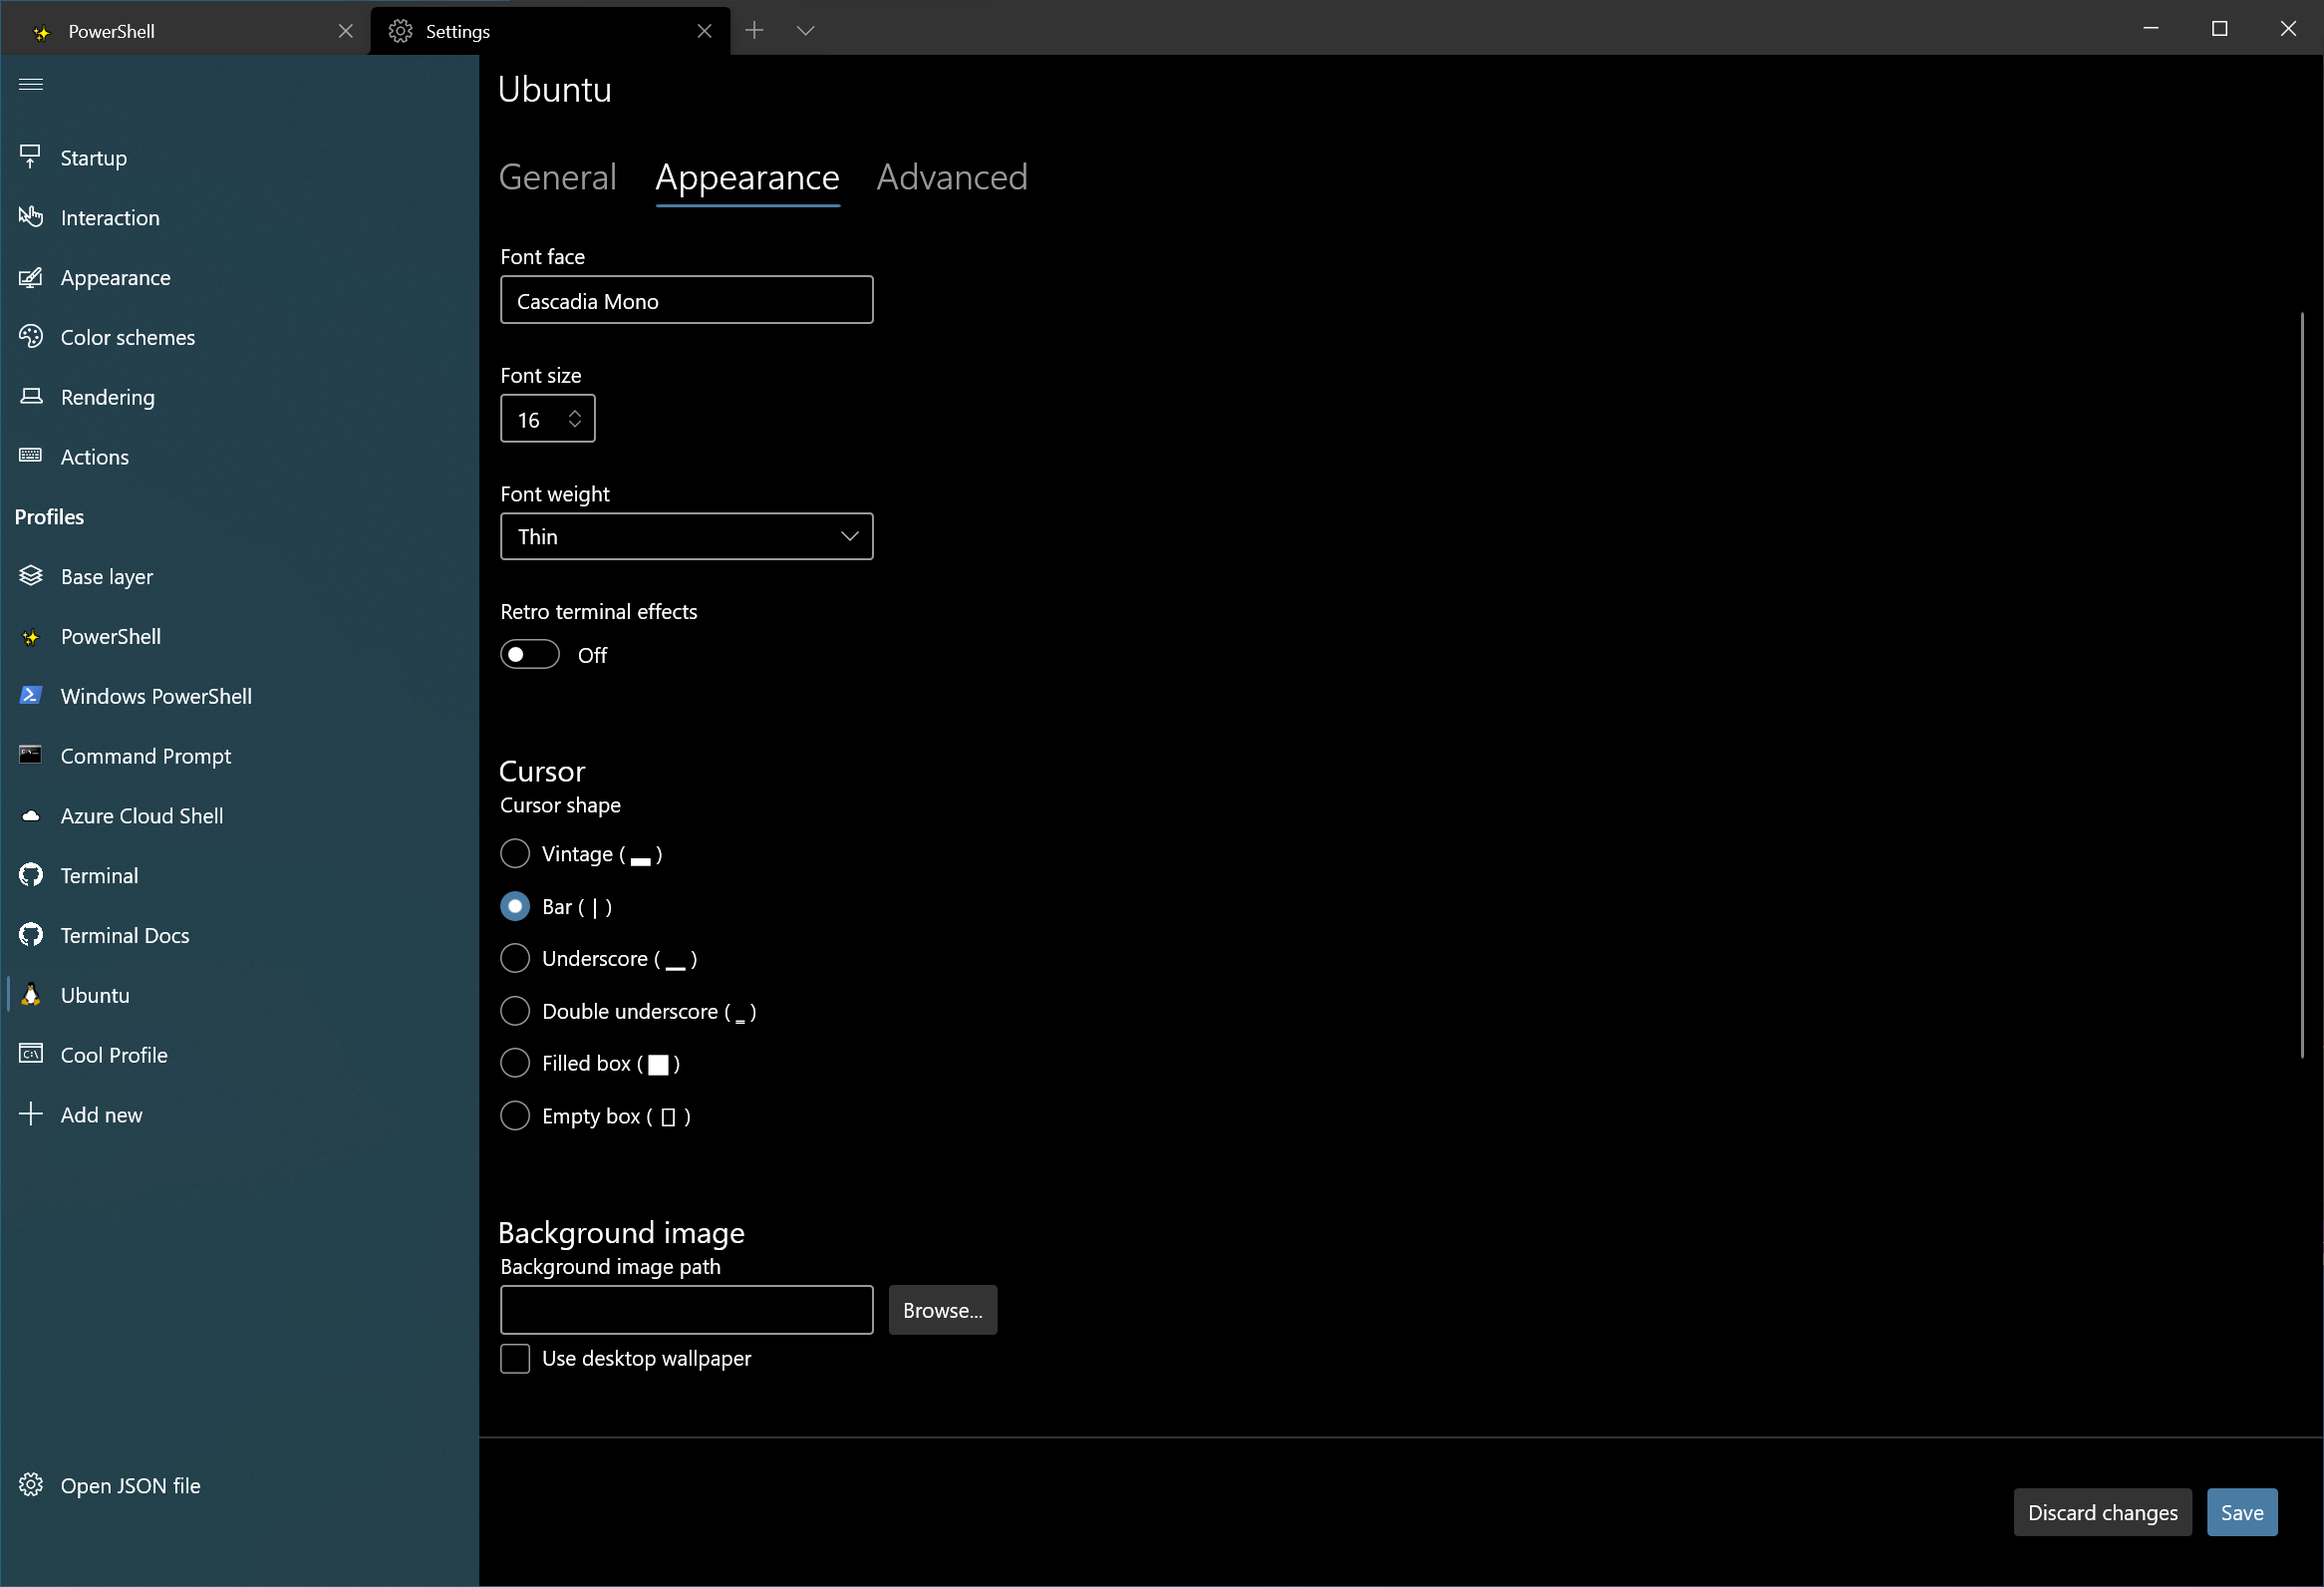
Task: Switch to the Advanced tab
Action: coord(951,177)
